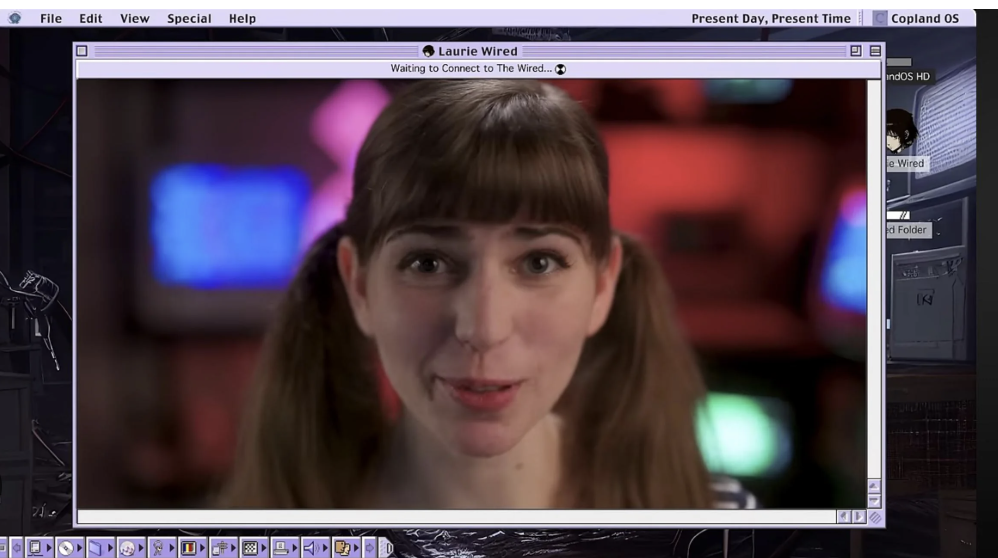Click the signpost location manager module
This screenshot has width=998, height=558.
point(220,547)
